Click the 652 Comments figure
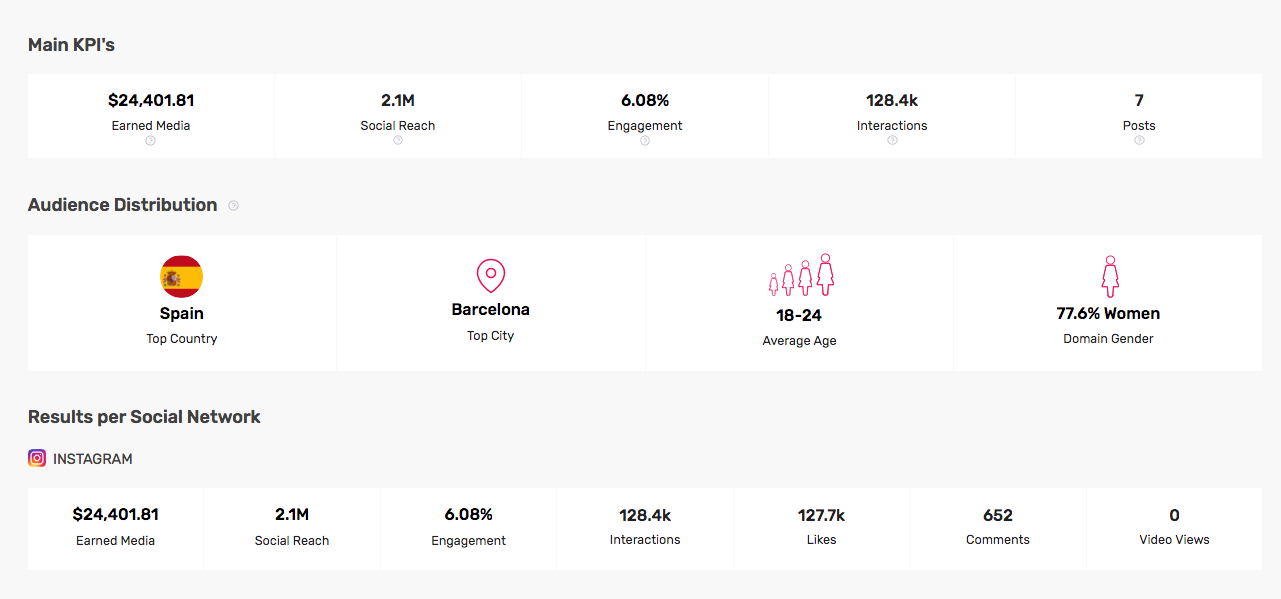This screenshot has width=1281, height=599. point(998,515)
